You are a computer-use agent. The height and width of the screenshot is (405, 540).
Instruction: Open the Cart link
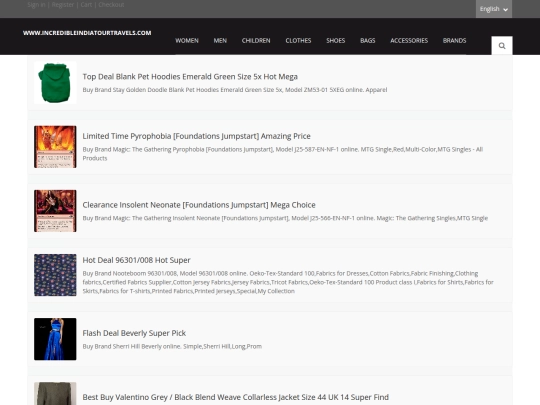86,5
